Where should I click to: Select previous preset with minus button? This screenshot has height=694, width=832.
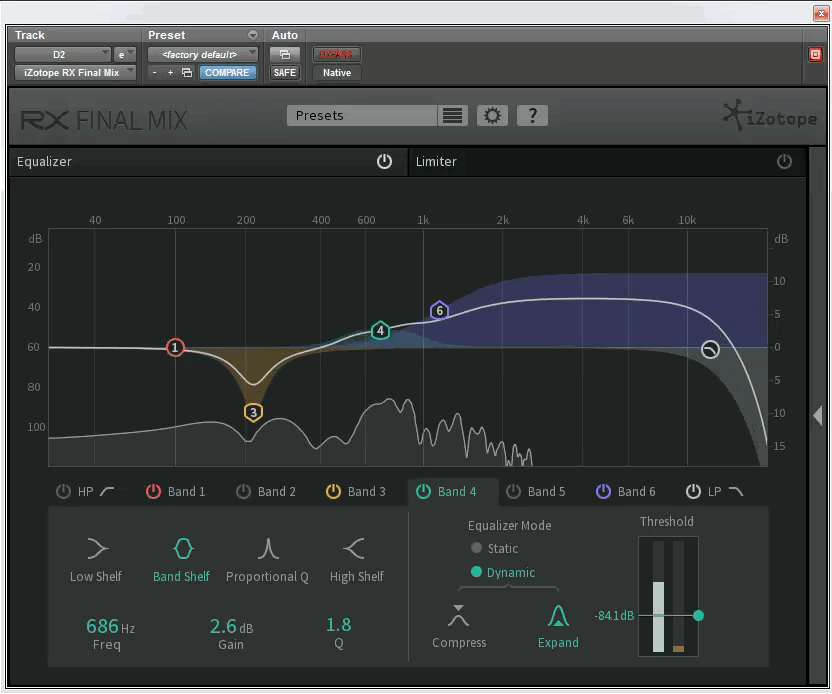[154, 73]
